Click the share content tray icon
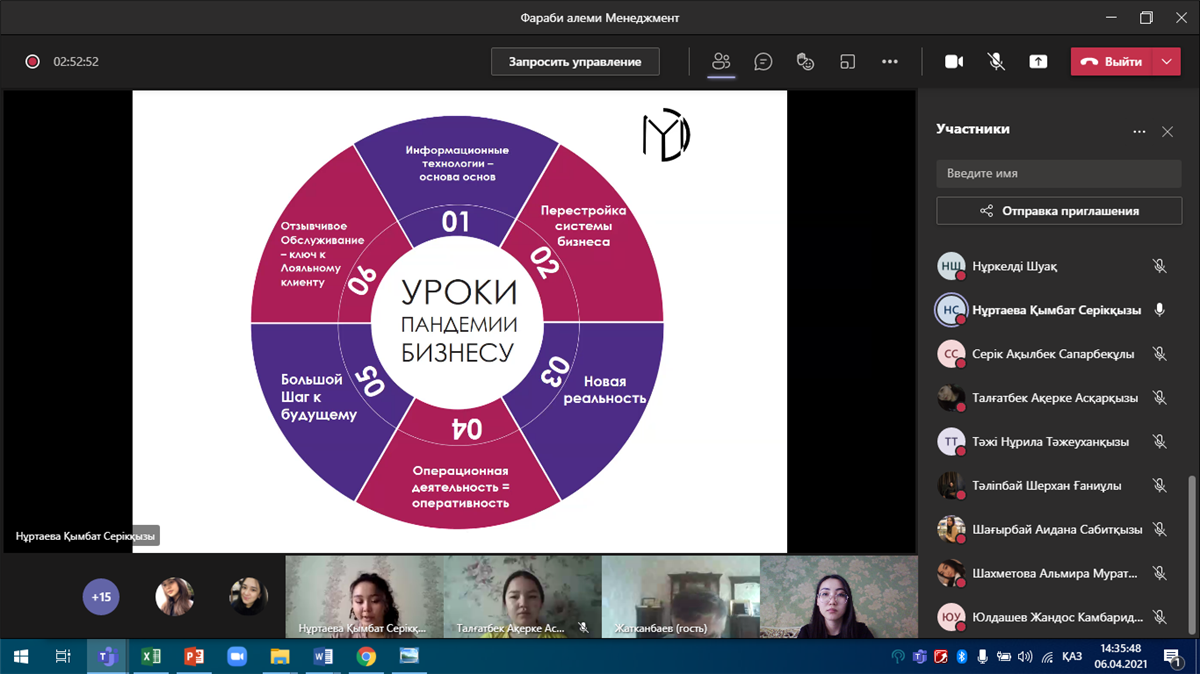Screen dimensions: 1200x674 click(x=1038, y=62)
